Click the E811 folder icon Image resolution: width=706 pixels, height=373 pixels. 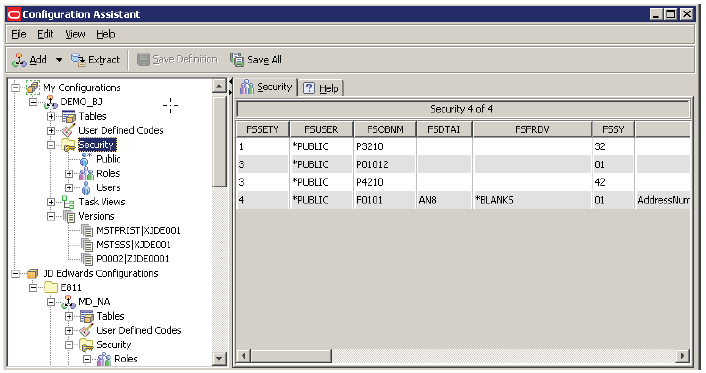click(x=51, y=287)
